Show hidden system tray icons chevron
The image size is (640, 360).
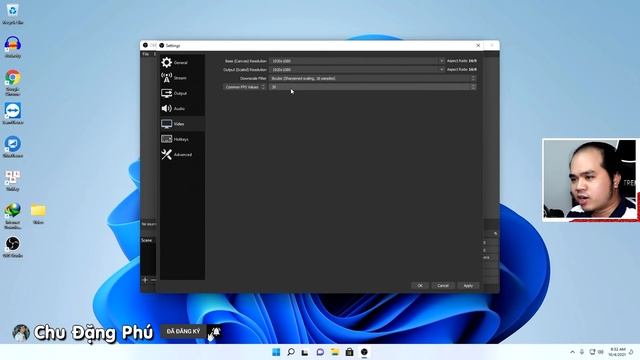pyautogui.click(x=572, y=352)
